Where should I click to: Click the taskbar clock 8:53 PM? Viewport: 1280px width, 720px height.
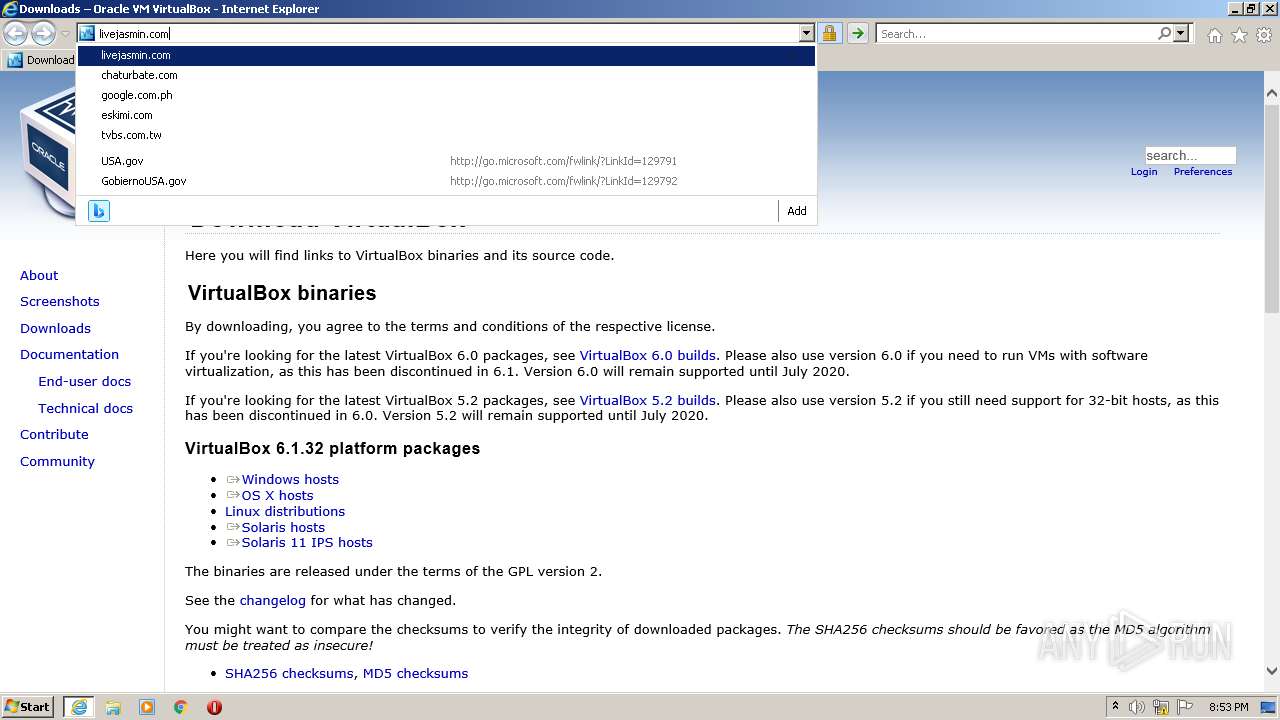coord(1229,707)
